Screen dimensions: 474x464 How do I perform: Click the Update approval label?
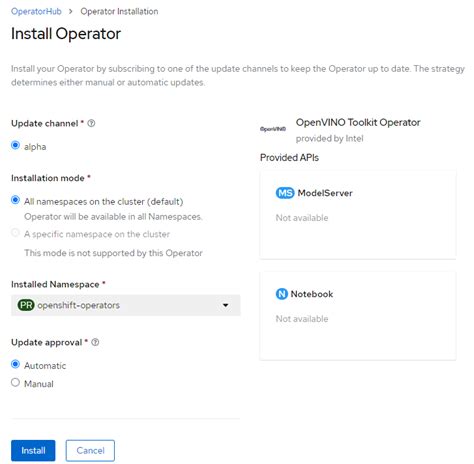(x=47, y=342)
